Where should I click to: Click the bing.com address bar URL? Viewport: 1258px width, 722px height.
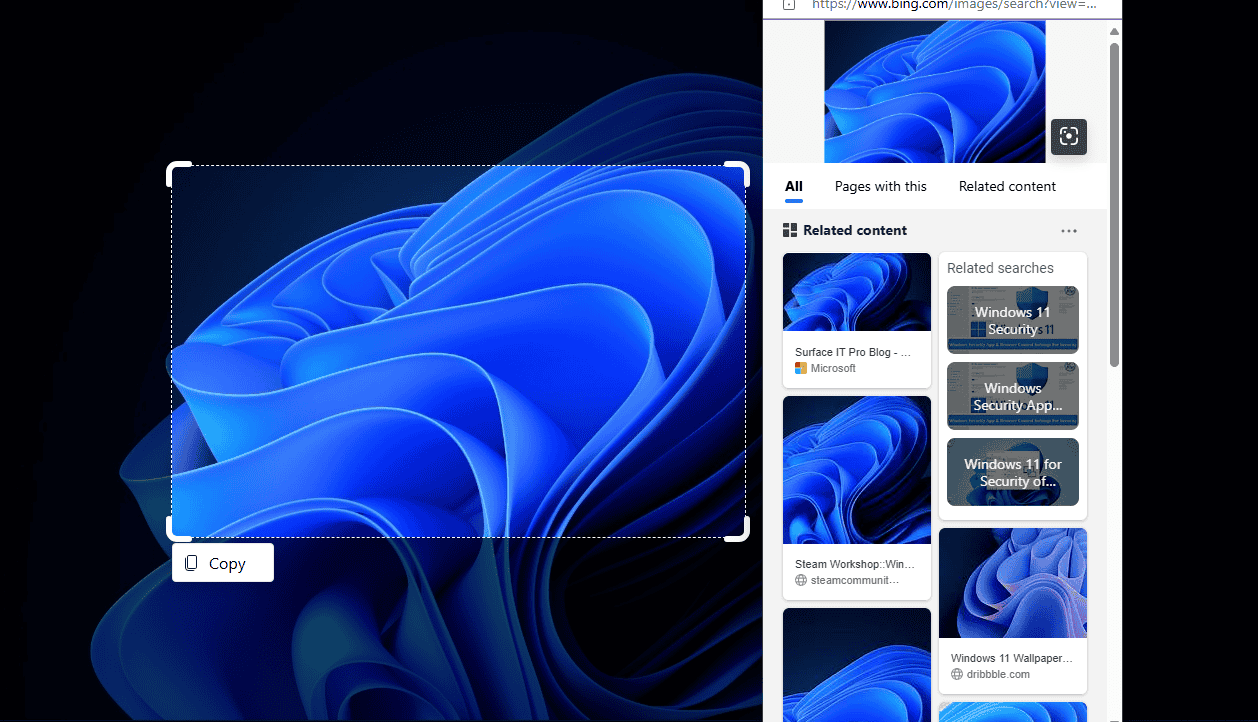[953, 5]
